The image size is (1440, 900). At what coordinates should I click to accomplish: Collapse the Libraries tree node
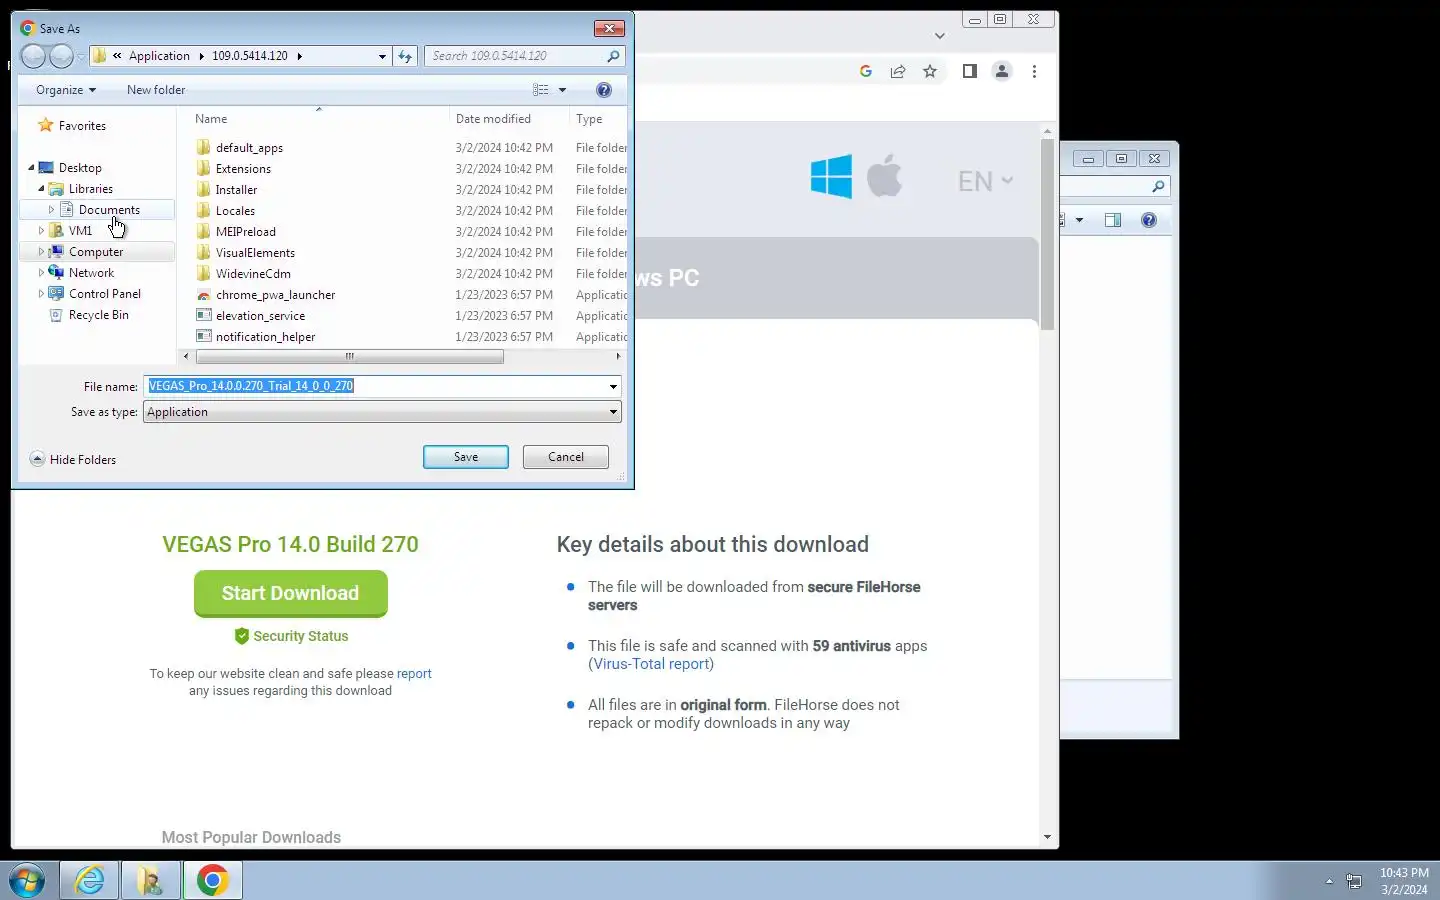41,189
